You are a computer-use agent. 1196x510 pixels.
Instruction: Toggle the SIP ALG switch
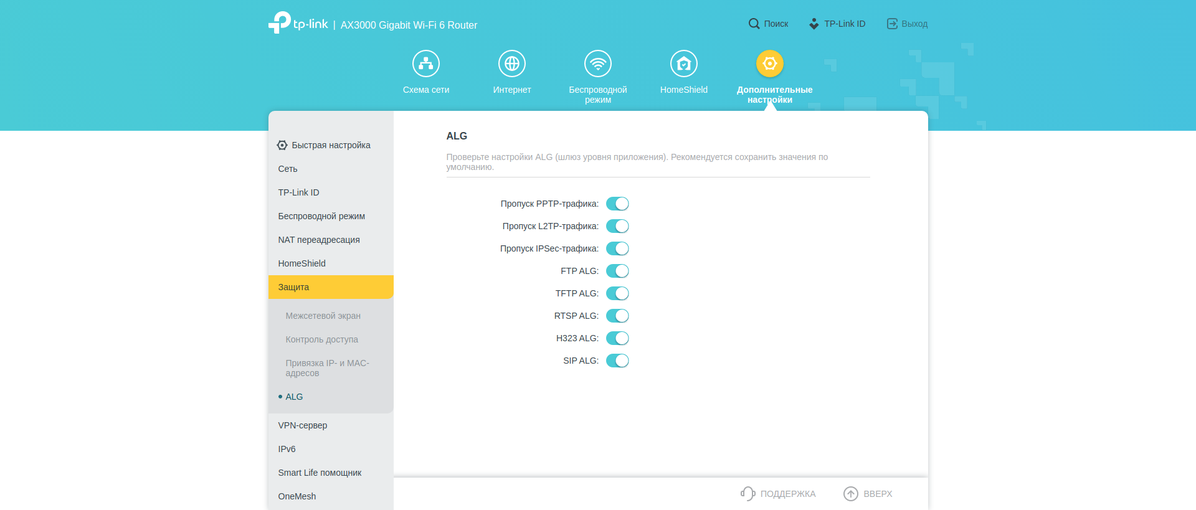click(x=617, y=361)
